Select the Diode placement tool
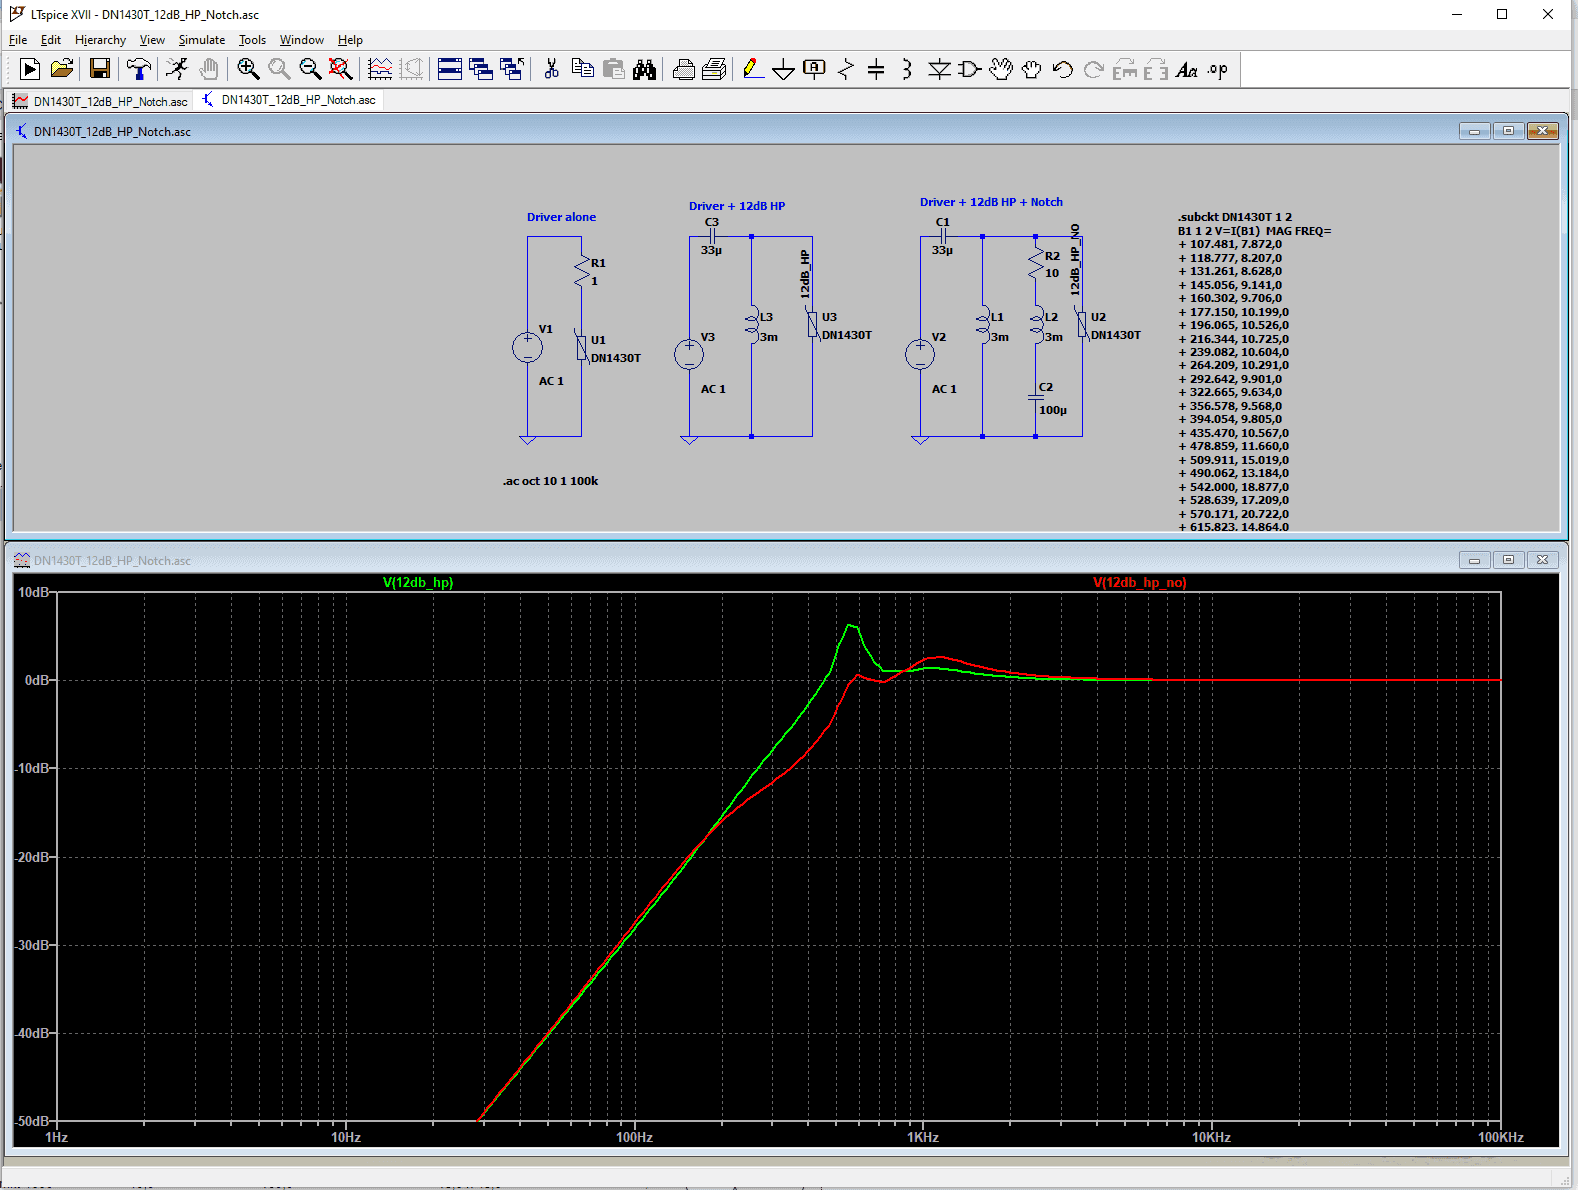 coord(939,69)
